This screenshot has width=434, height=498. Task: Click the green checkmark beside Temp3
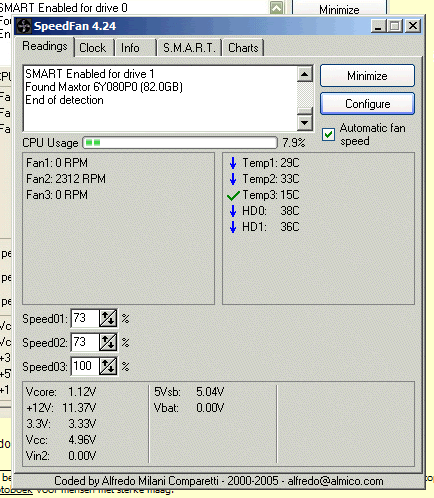(233, 195)
